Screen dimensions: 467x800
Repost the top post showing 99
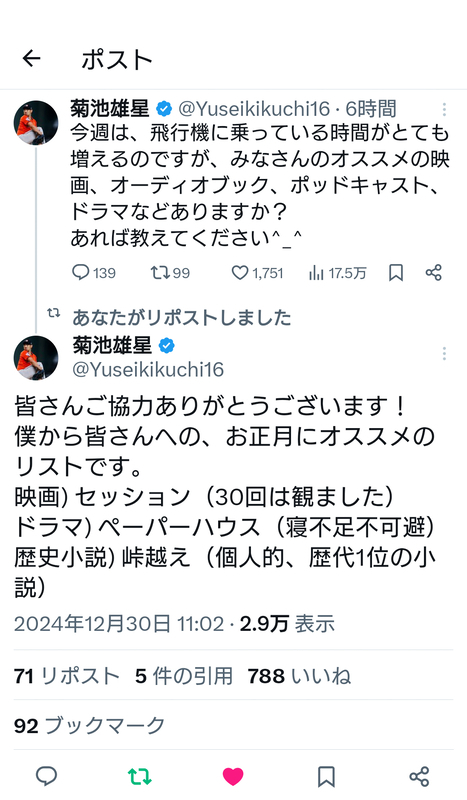coord(170,273)
